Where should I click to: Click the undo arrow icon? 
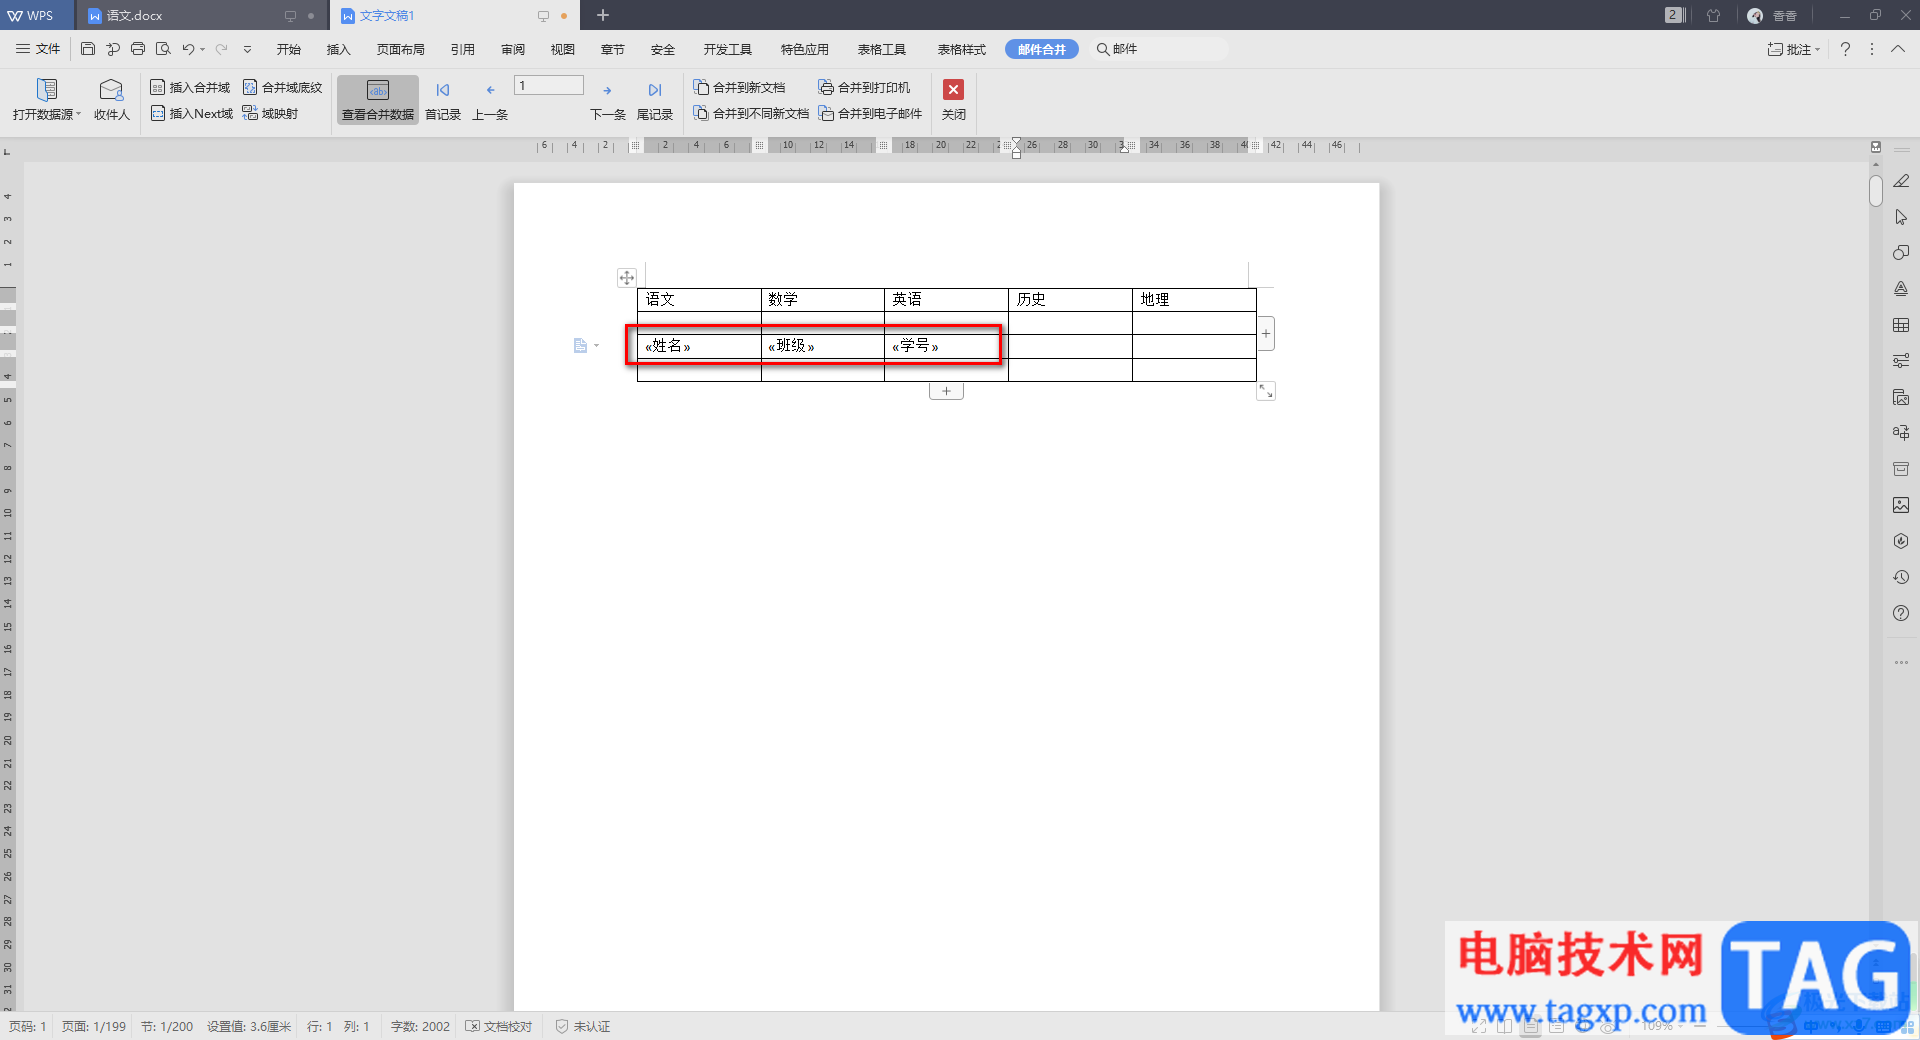[x=187, y=49]
